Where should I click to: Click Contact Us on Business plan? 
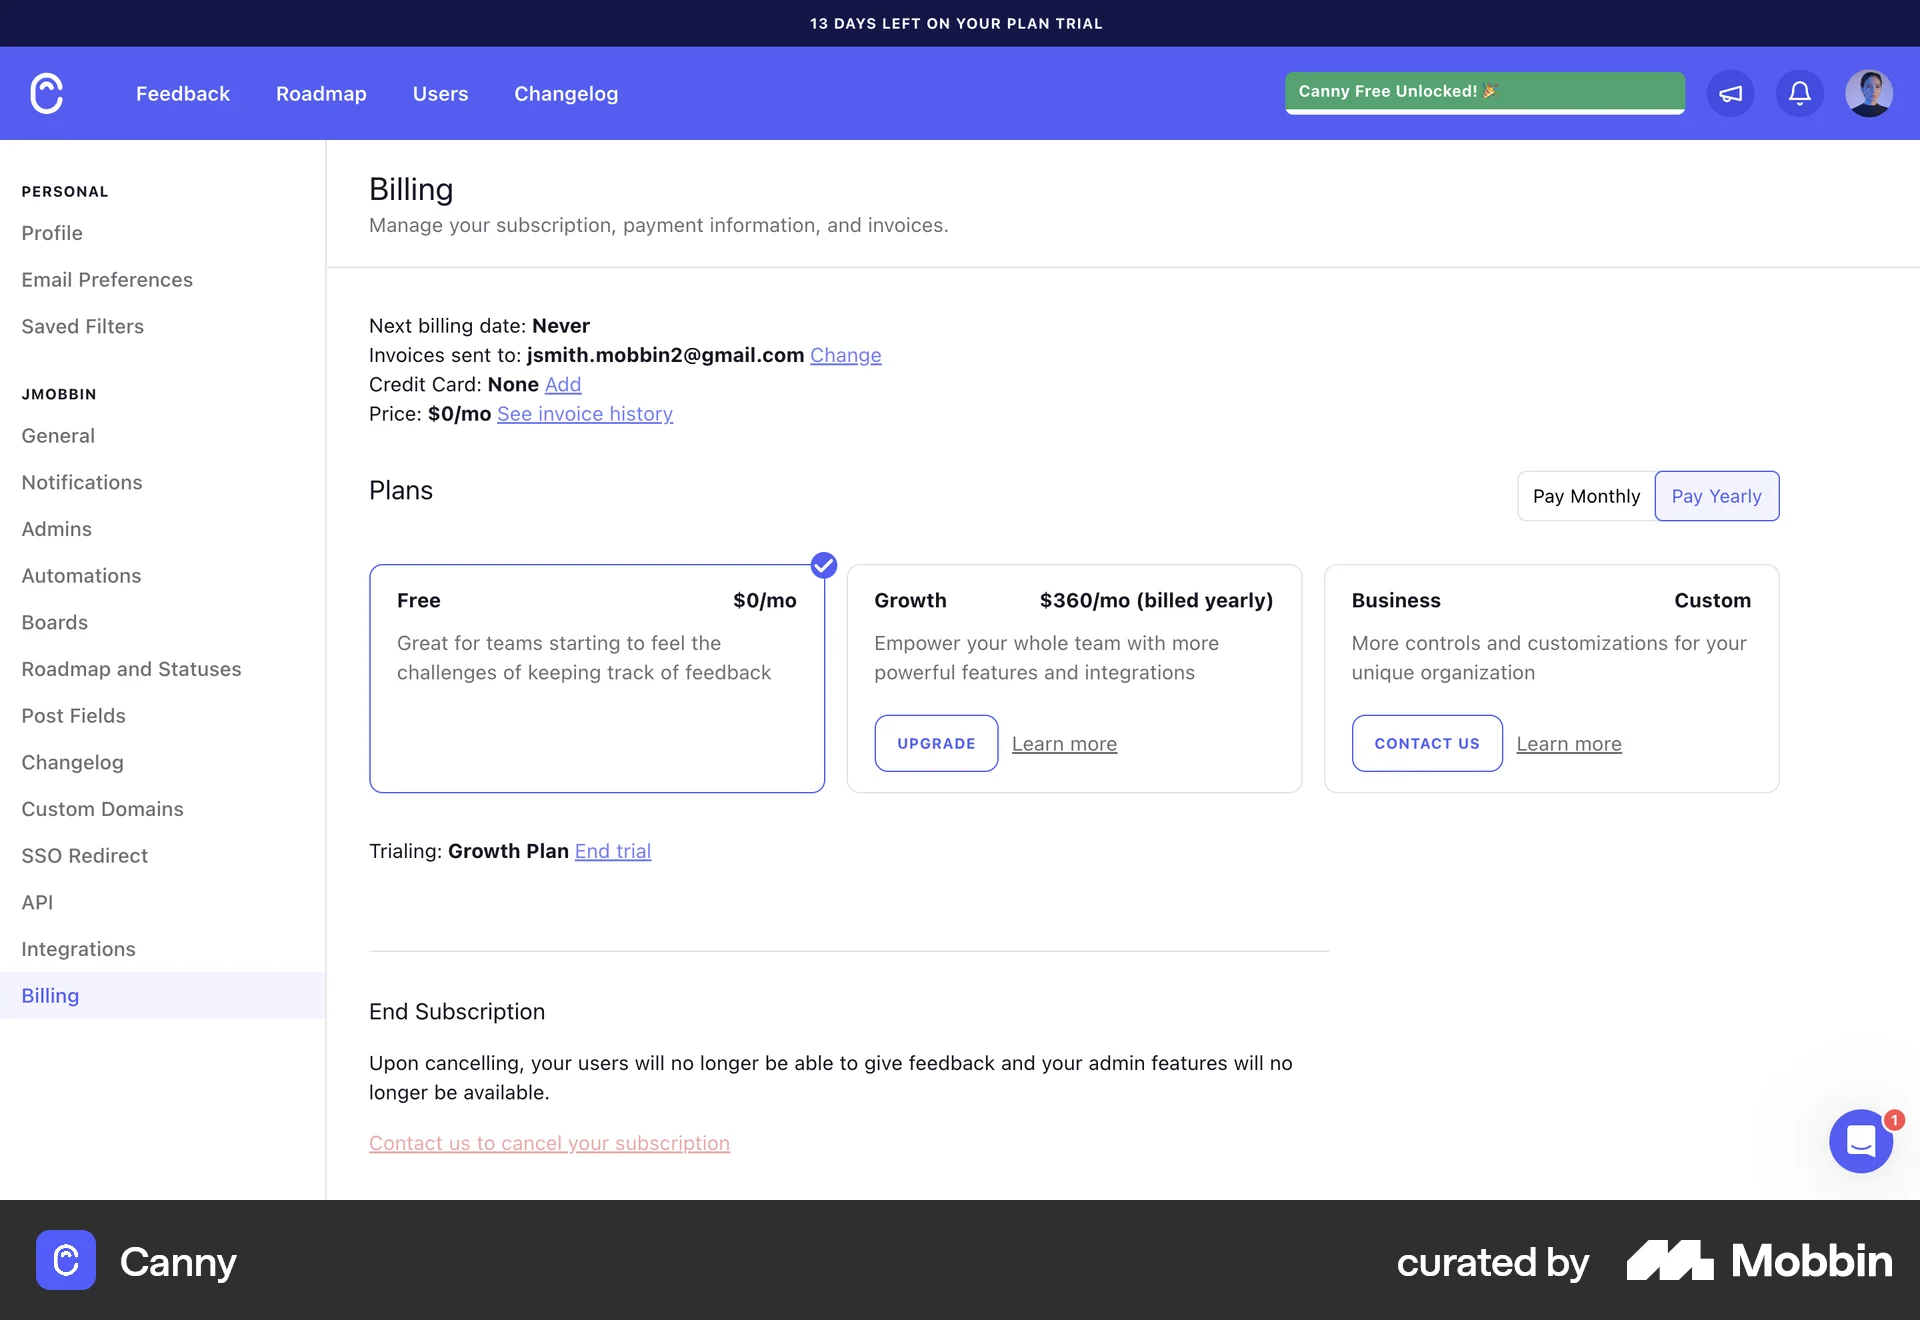click(1426, 743)
